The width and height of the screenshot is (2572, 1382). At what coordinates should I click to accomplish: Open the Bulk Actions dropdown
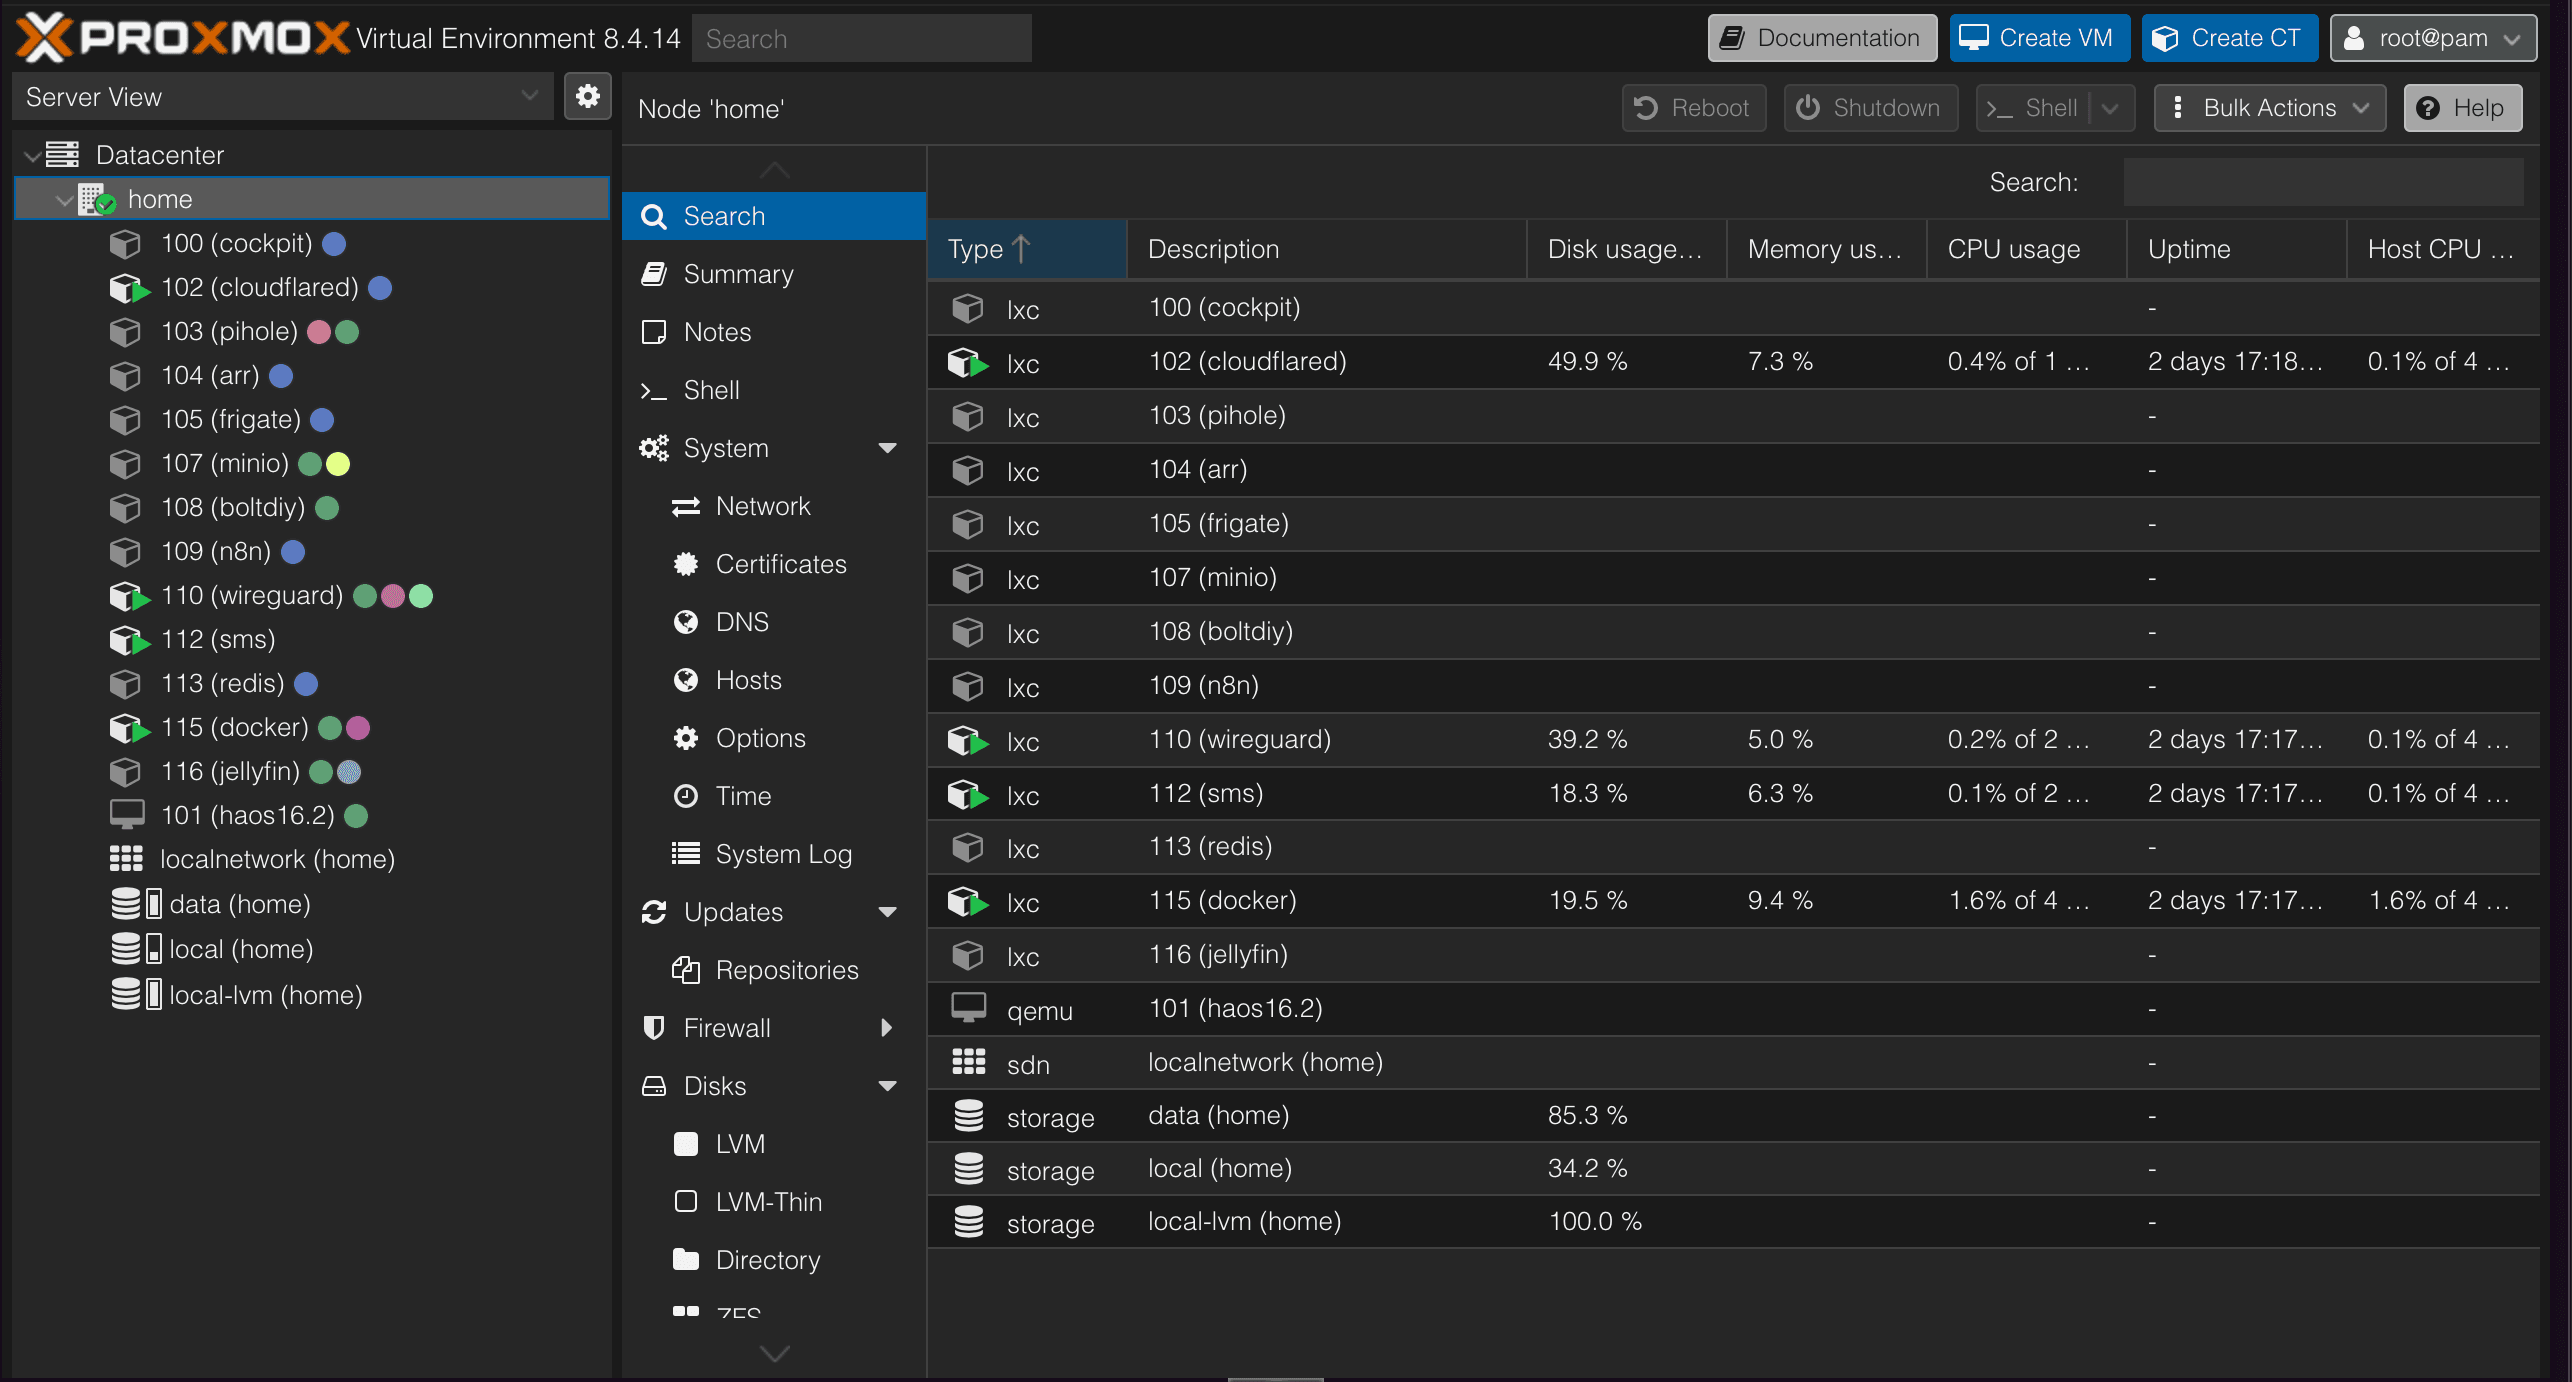coord(2270,108)
